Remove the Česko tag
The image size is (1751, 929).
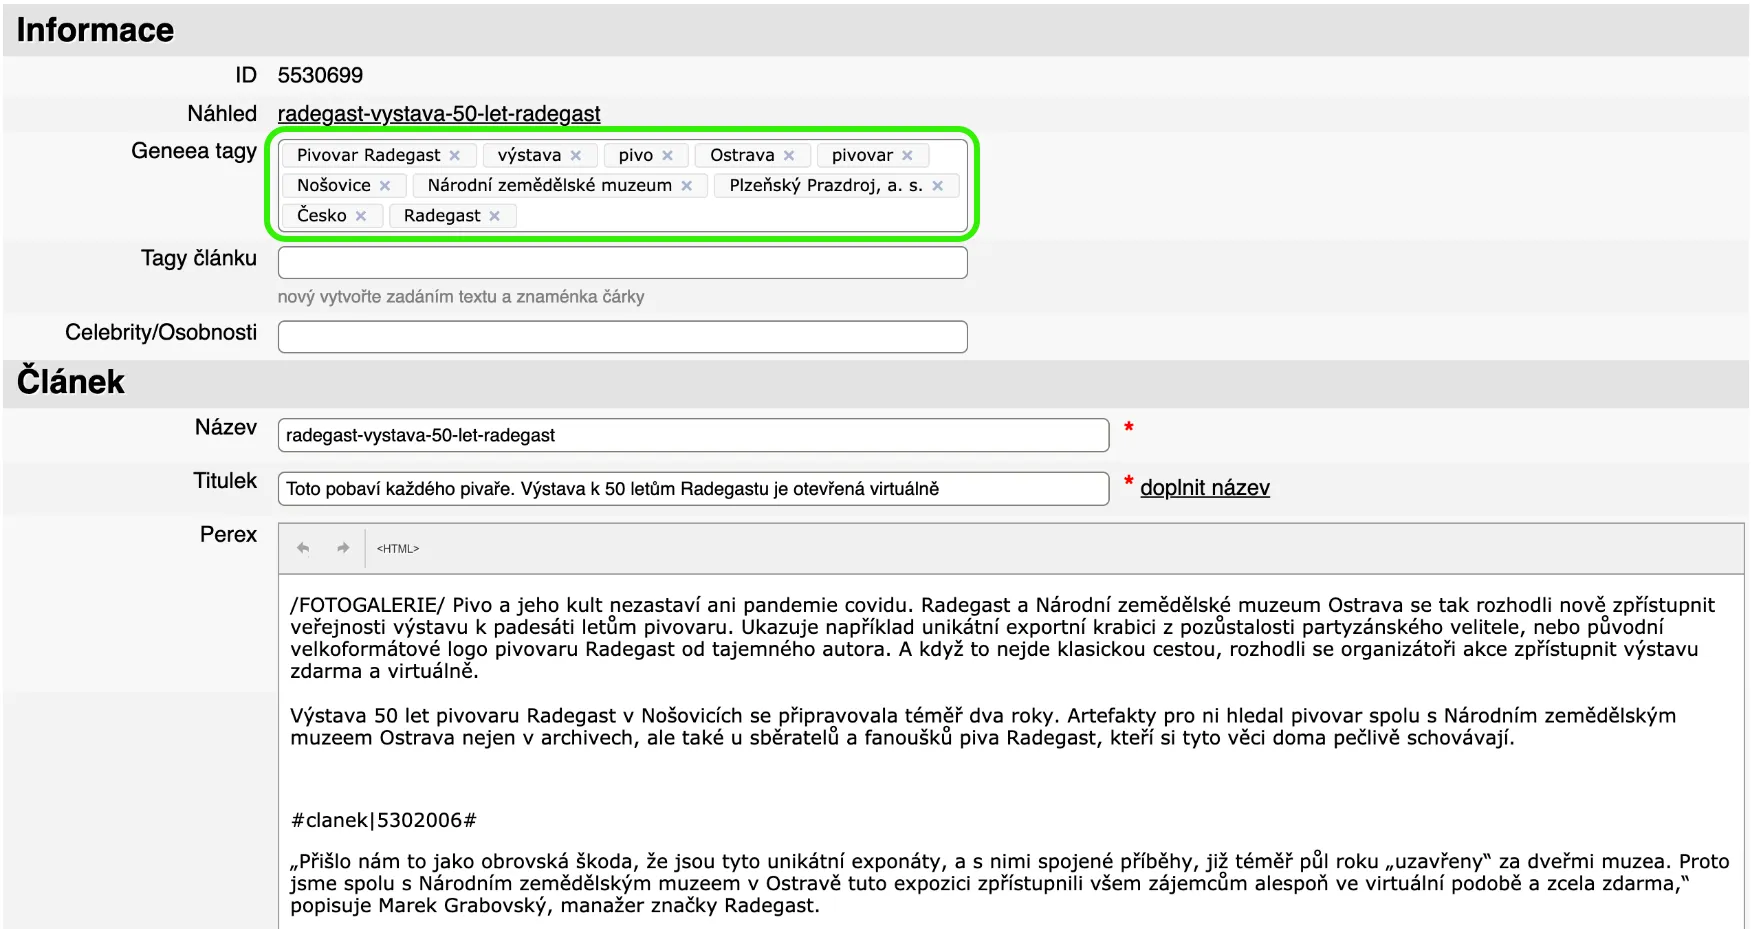(361, 216)
